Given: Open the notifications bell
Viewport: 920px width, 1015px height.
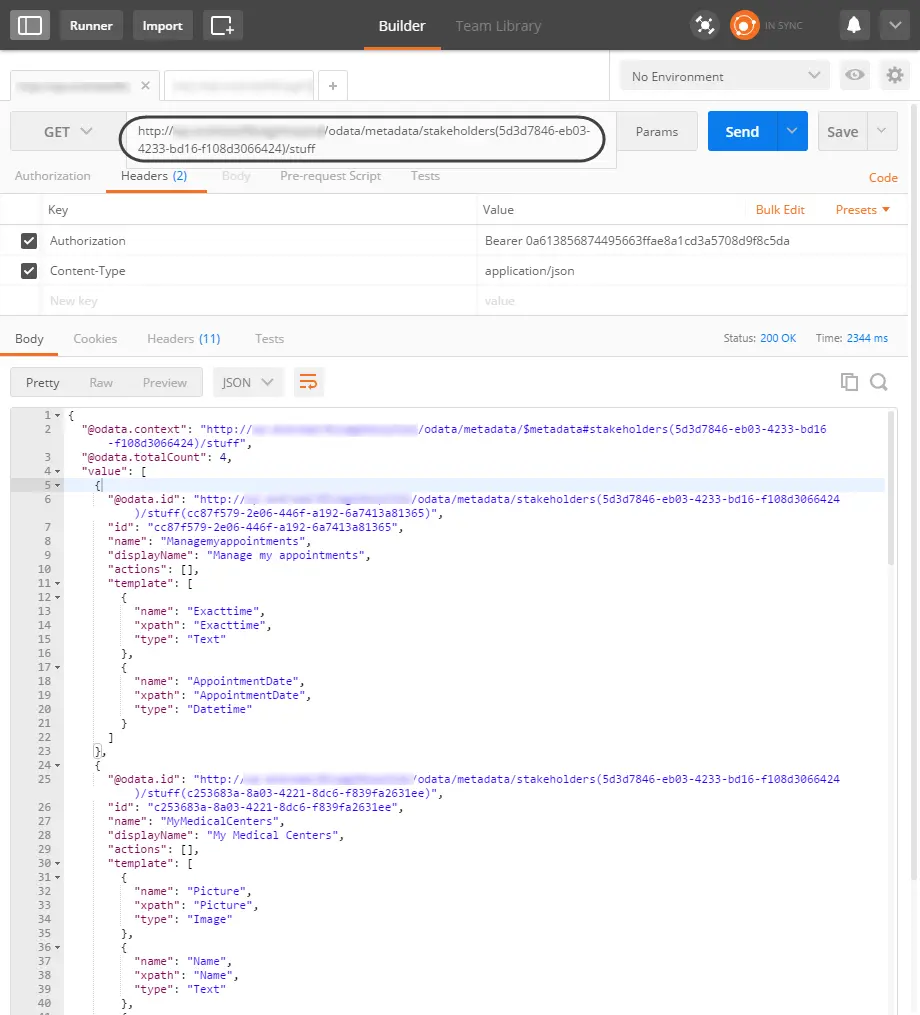Looking at the screenshot, I should tap(854, 25).
